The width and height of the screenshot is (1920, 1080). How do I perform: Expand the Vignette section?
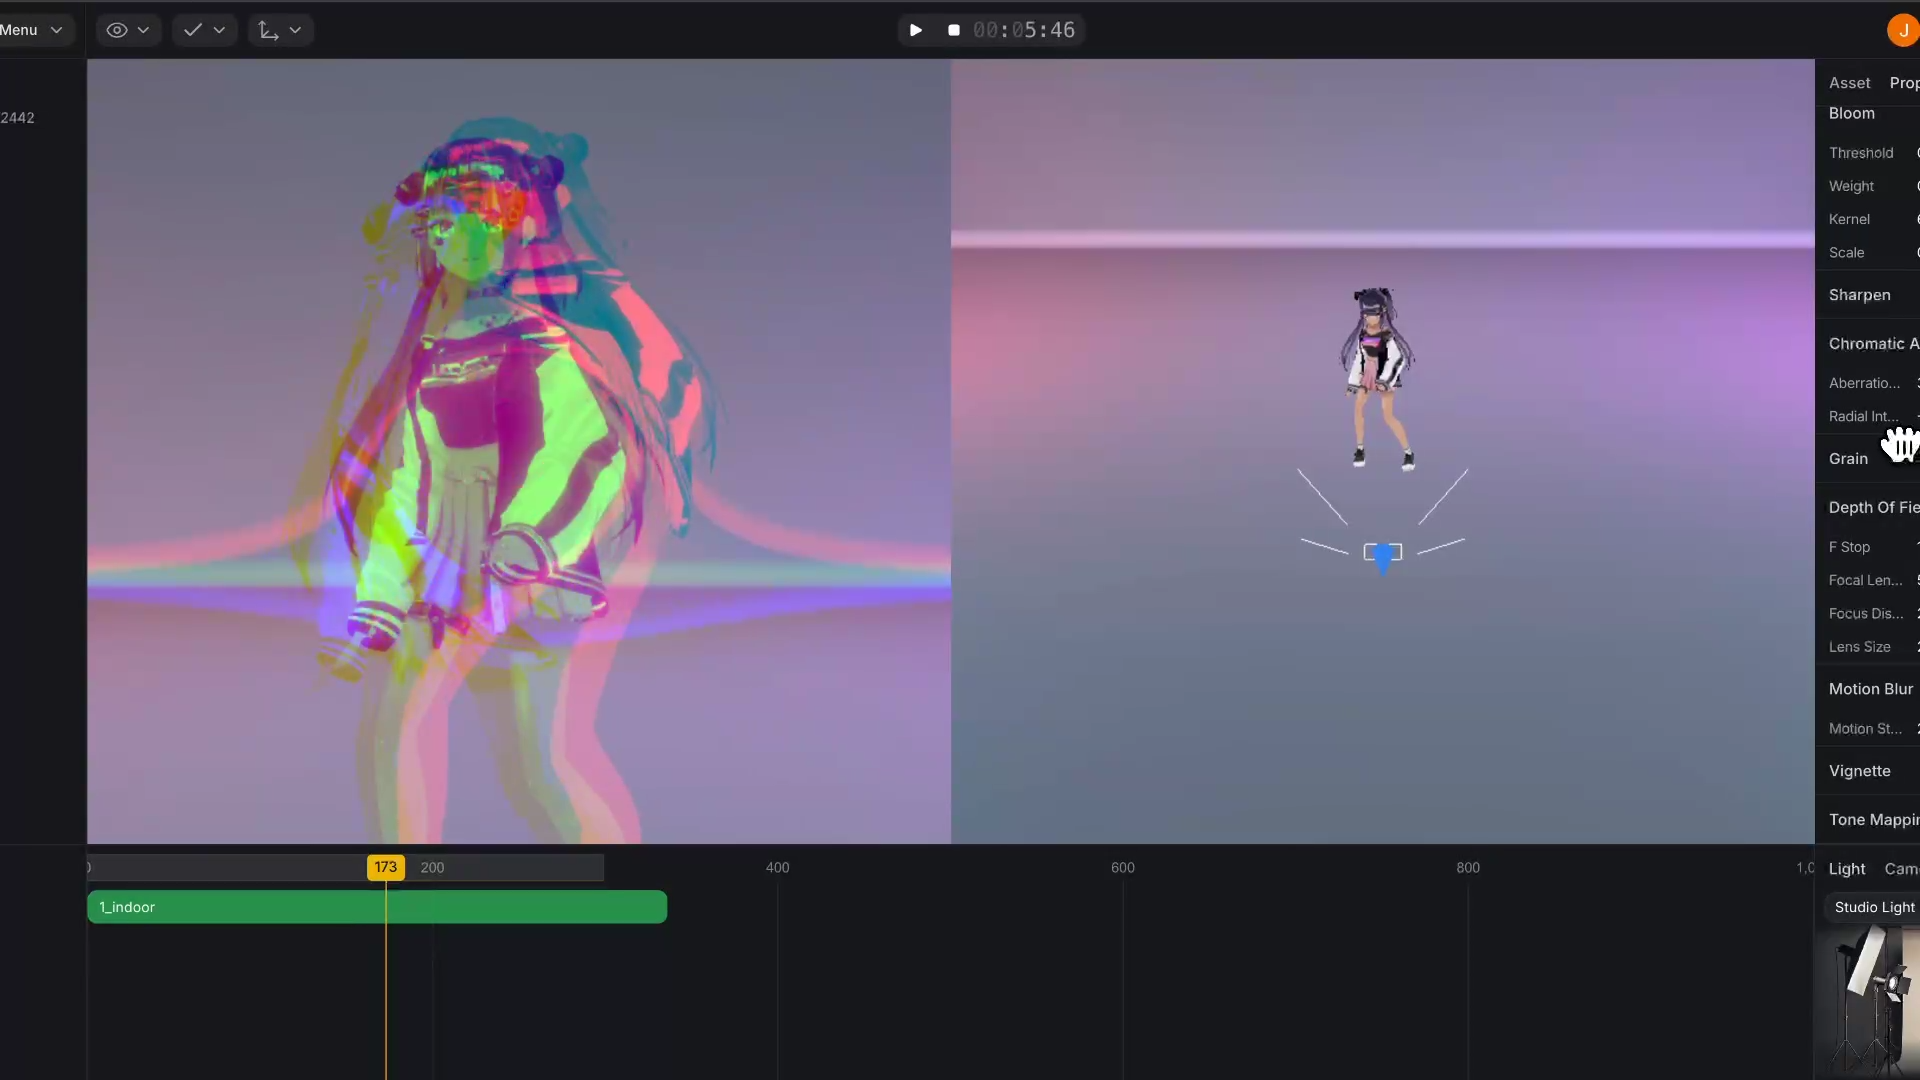[1859, 771]
